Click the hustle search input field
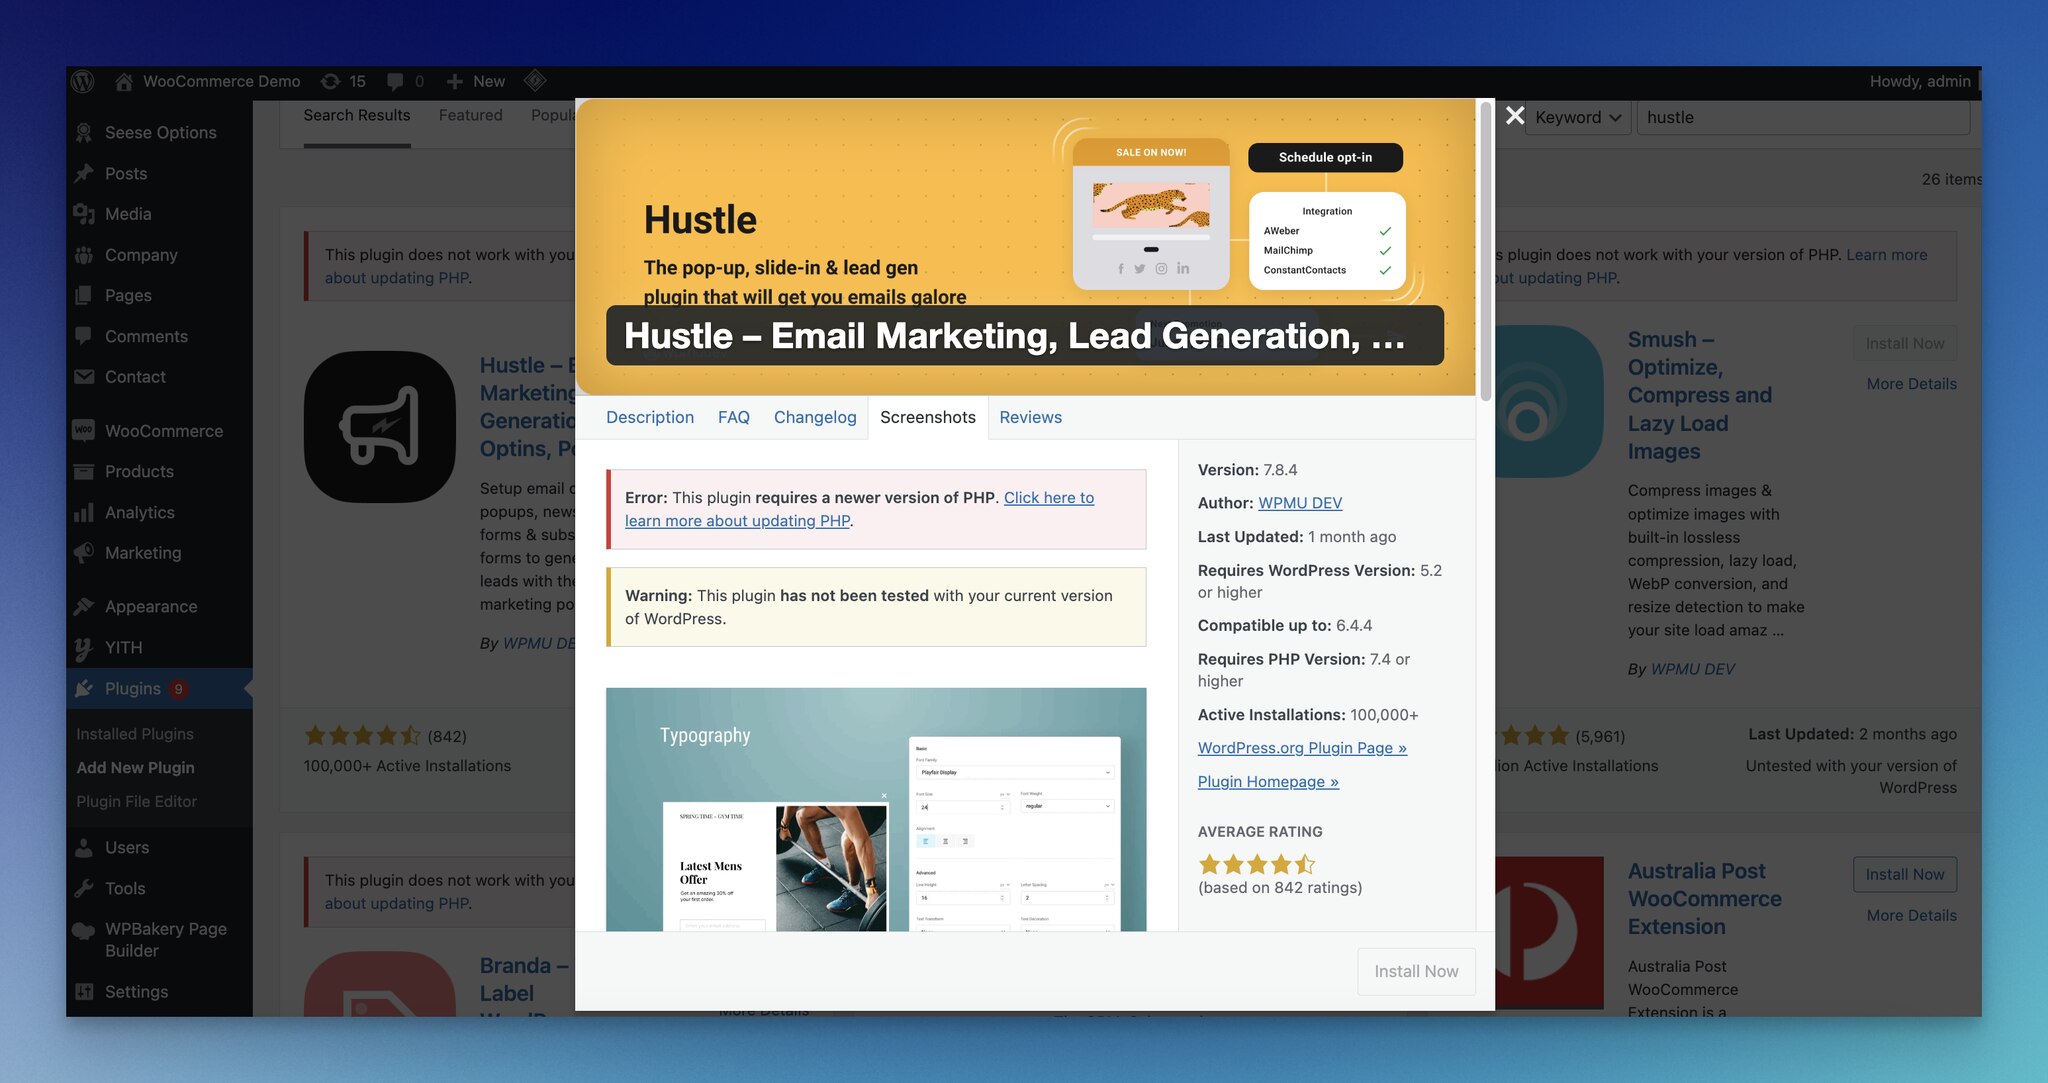The height and width of the screenshot is (1083, 2048). 1802,117
